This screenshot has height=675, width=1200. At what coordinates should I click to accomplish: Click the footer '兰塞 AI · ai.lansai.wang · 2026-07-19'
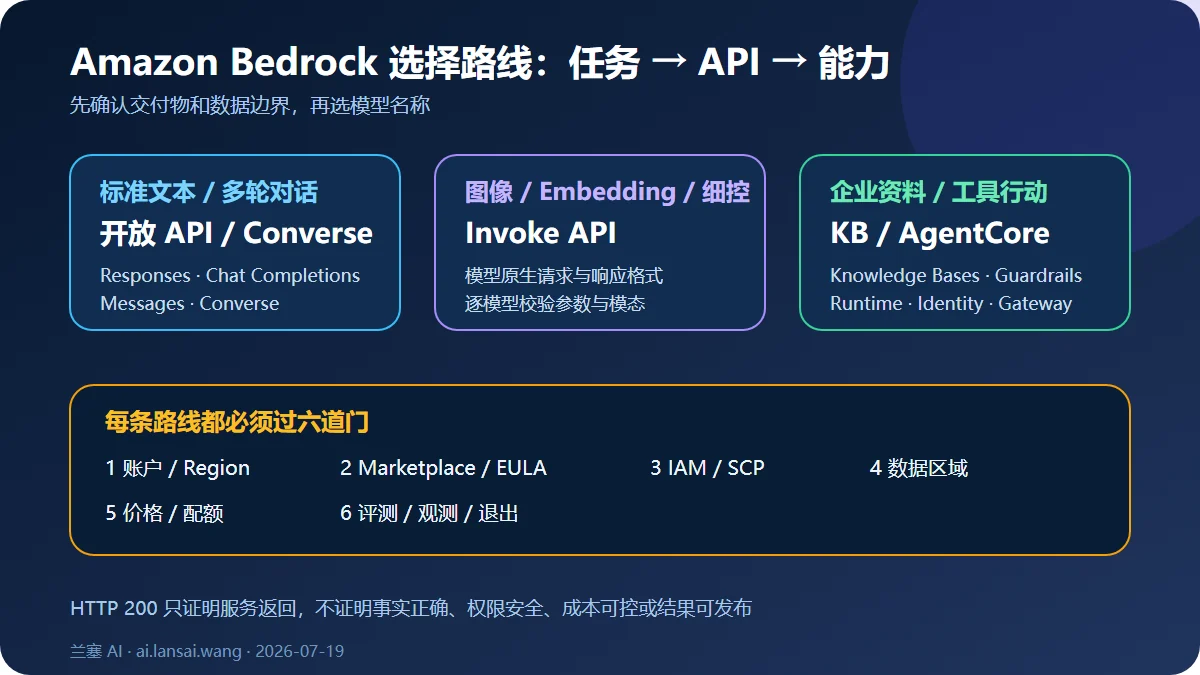pyautogui.click(x=207, y=651)
